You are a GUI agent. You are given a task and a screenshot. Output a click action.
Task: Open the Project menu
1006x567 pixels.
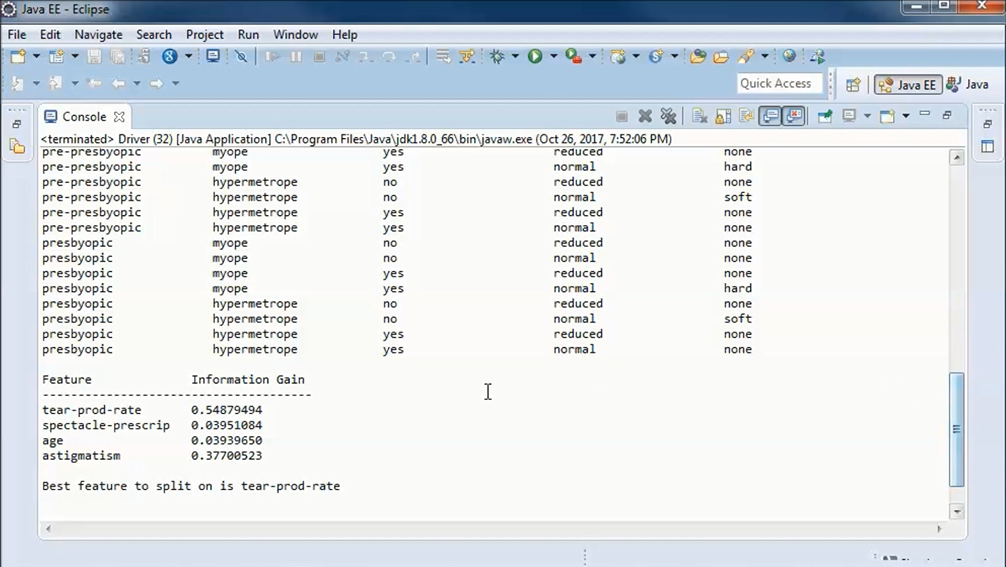205,35
